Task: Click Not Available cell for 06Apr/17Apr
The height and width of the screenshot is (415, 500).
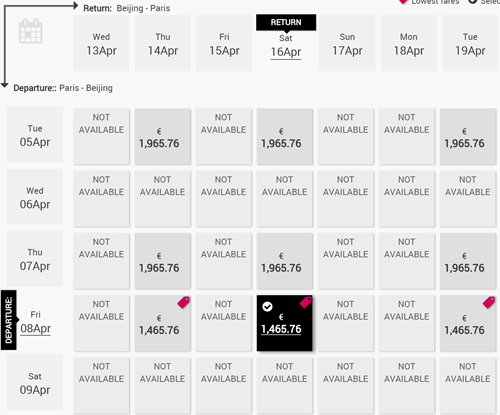Action: coord(346,199)
